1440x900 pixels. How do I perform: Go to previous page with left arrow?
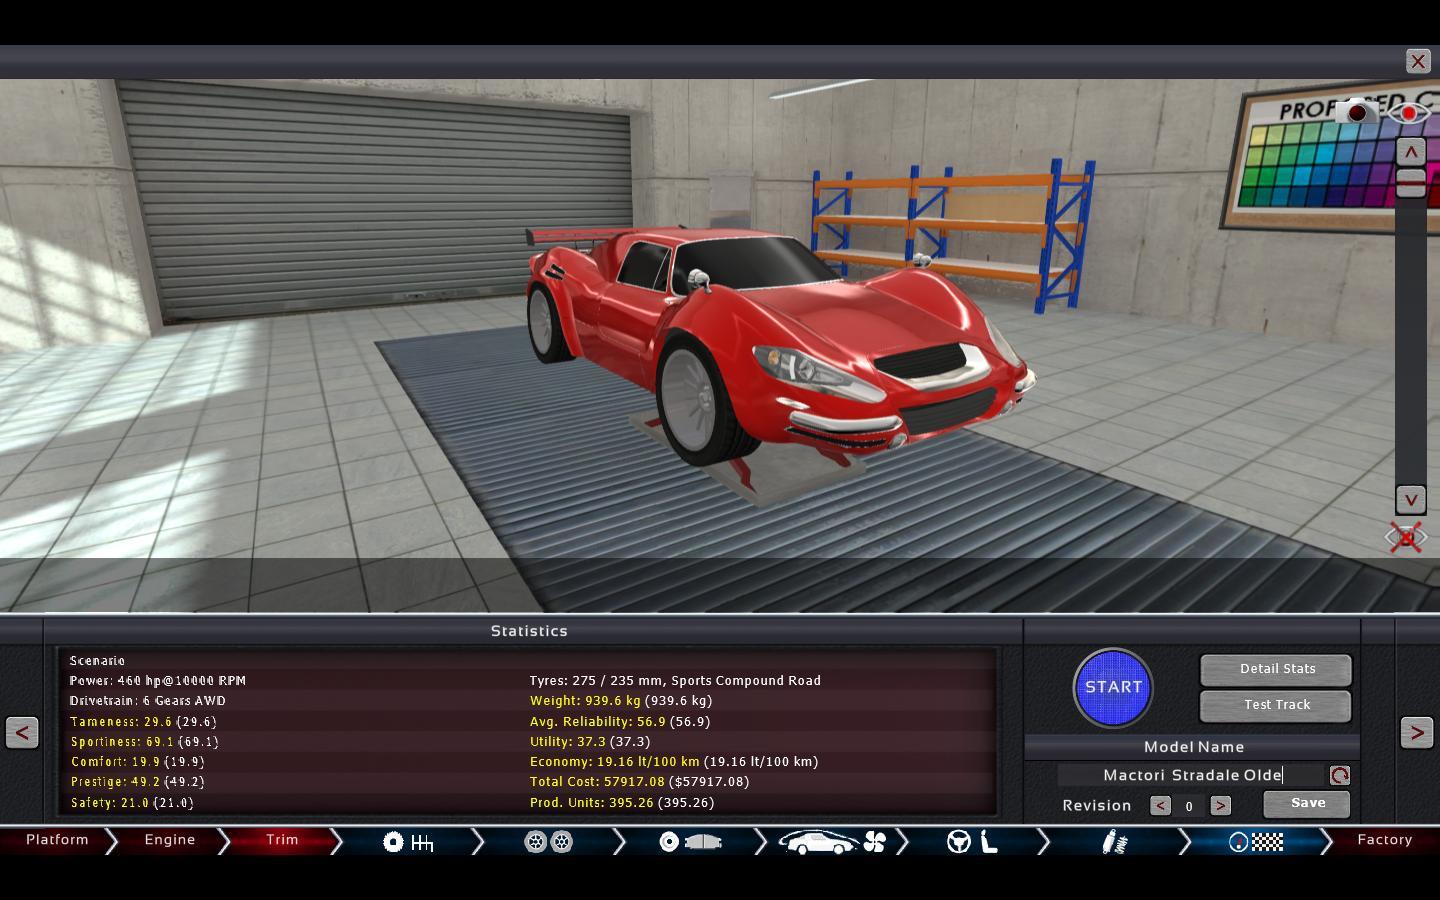pyautogui.click(x=22, y=733)
